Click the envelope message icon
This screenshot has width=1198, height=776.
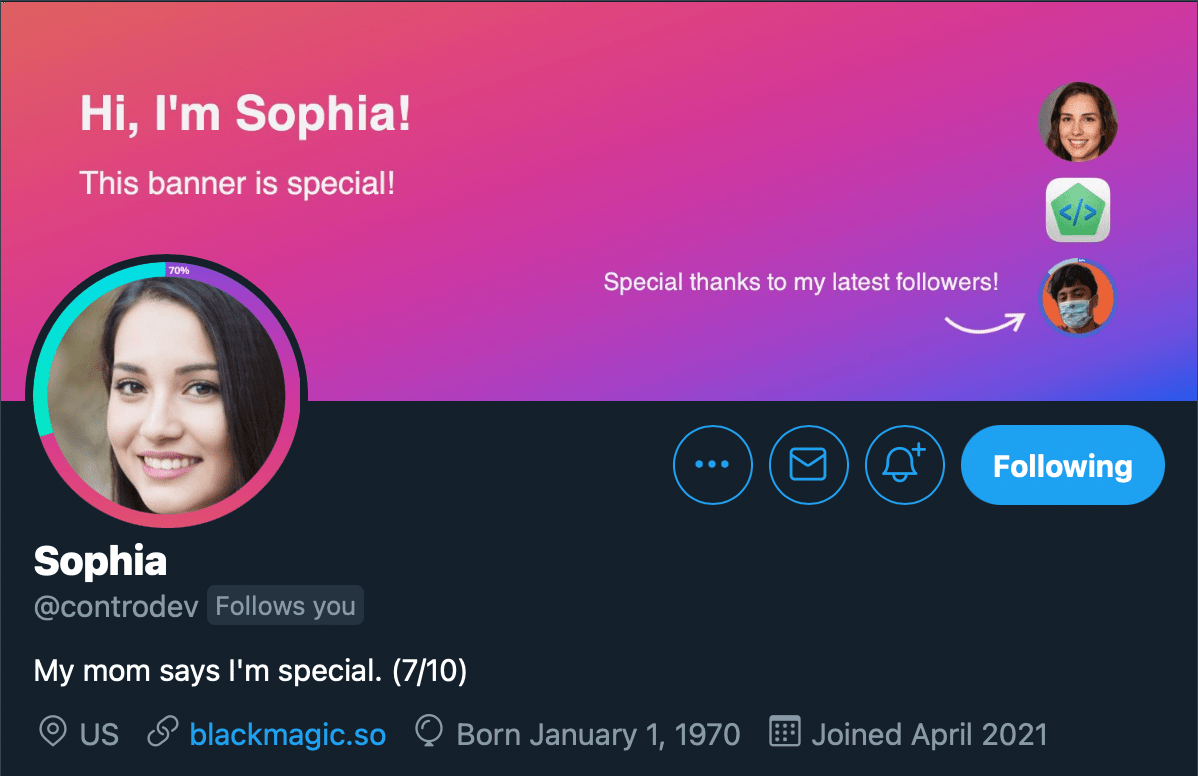(808, 465)
